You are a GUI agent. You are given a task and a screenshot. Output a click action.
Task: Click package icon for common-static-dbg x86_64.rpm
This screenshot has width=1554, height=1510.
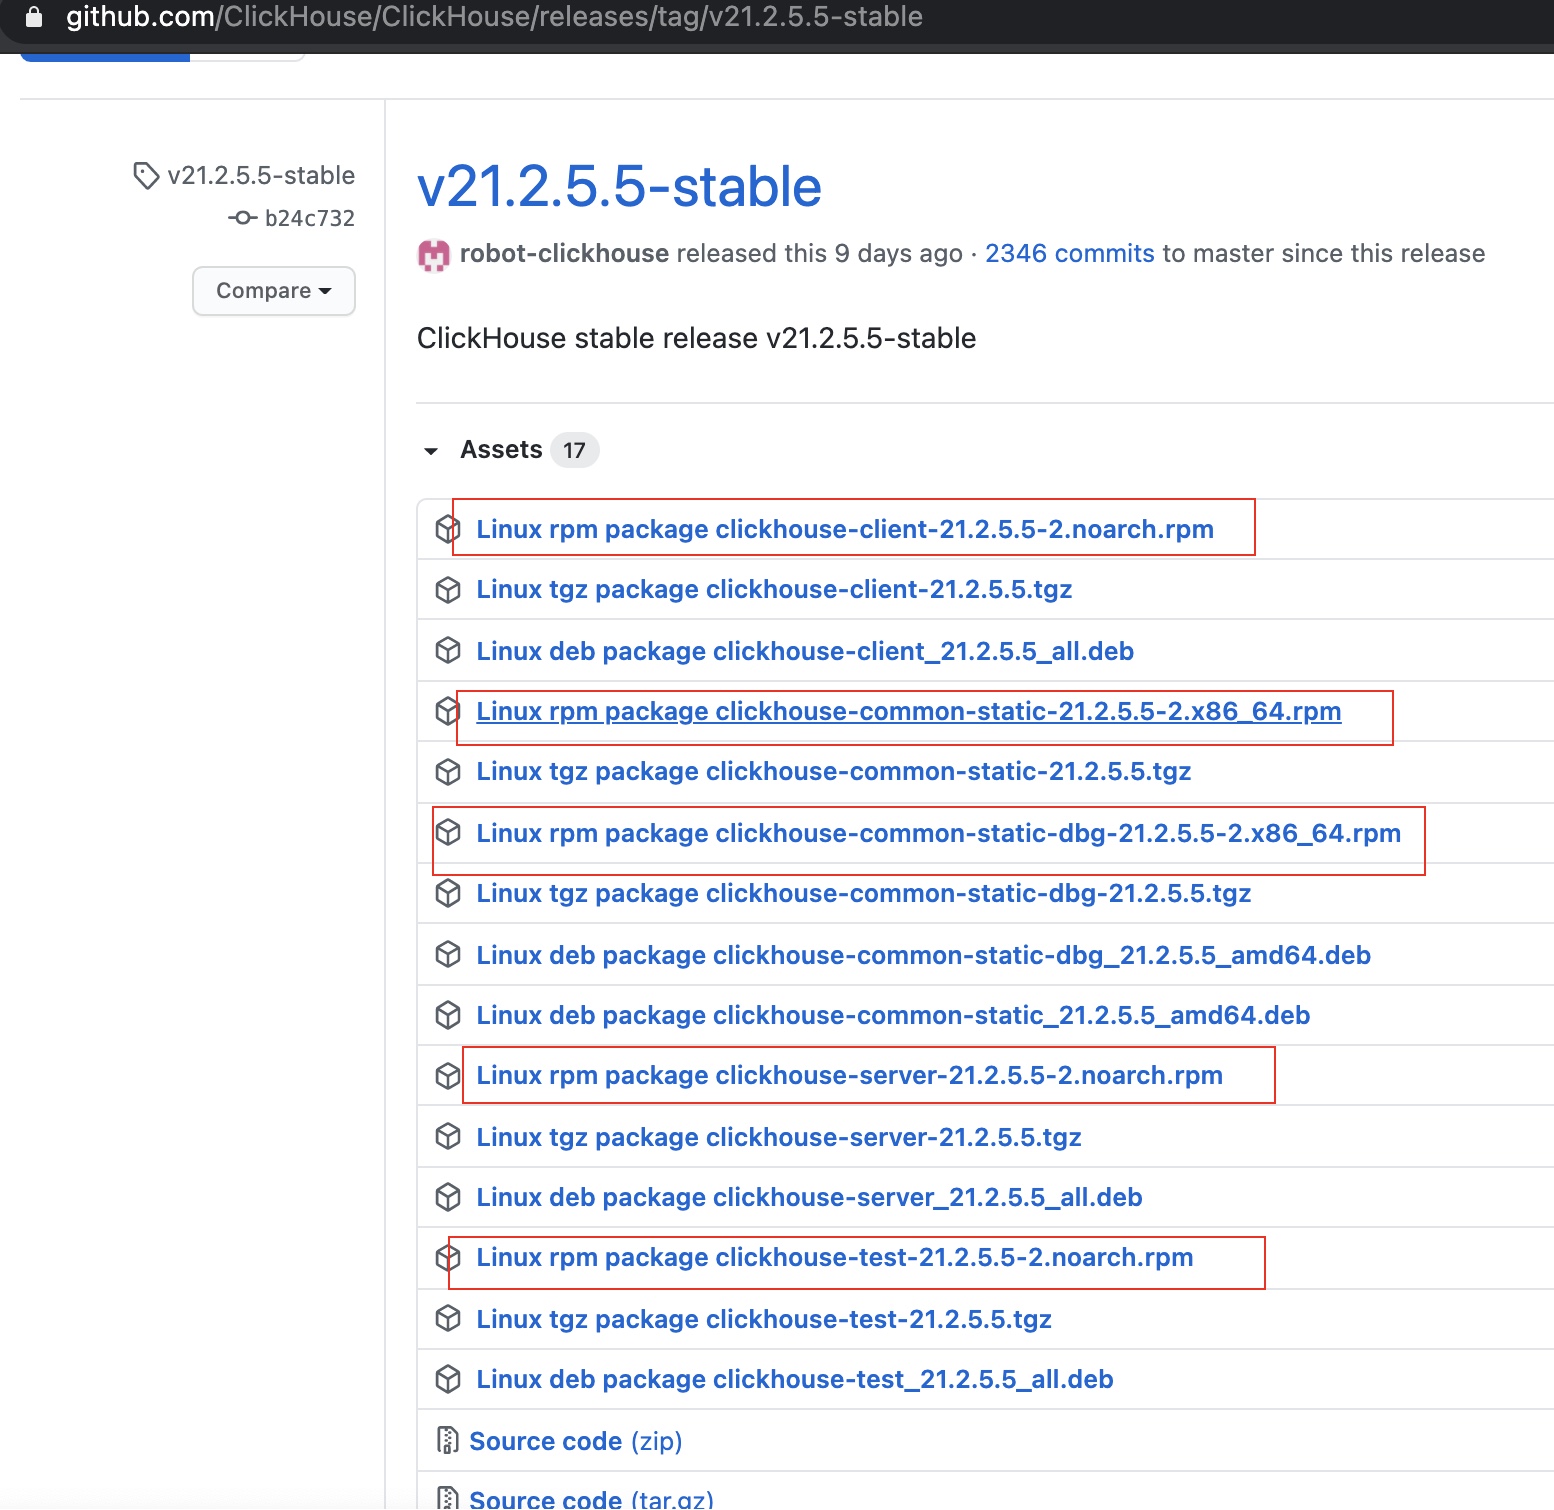(448, 833)
